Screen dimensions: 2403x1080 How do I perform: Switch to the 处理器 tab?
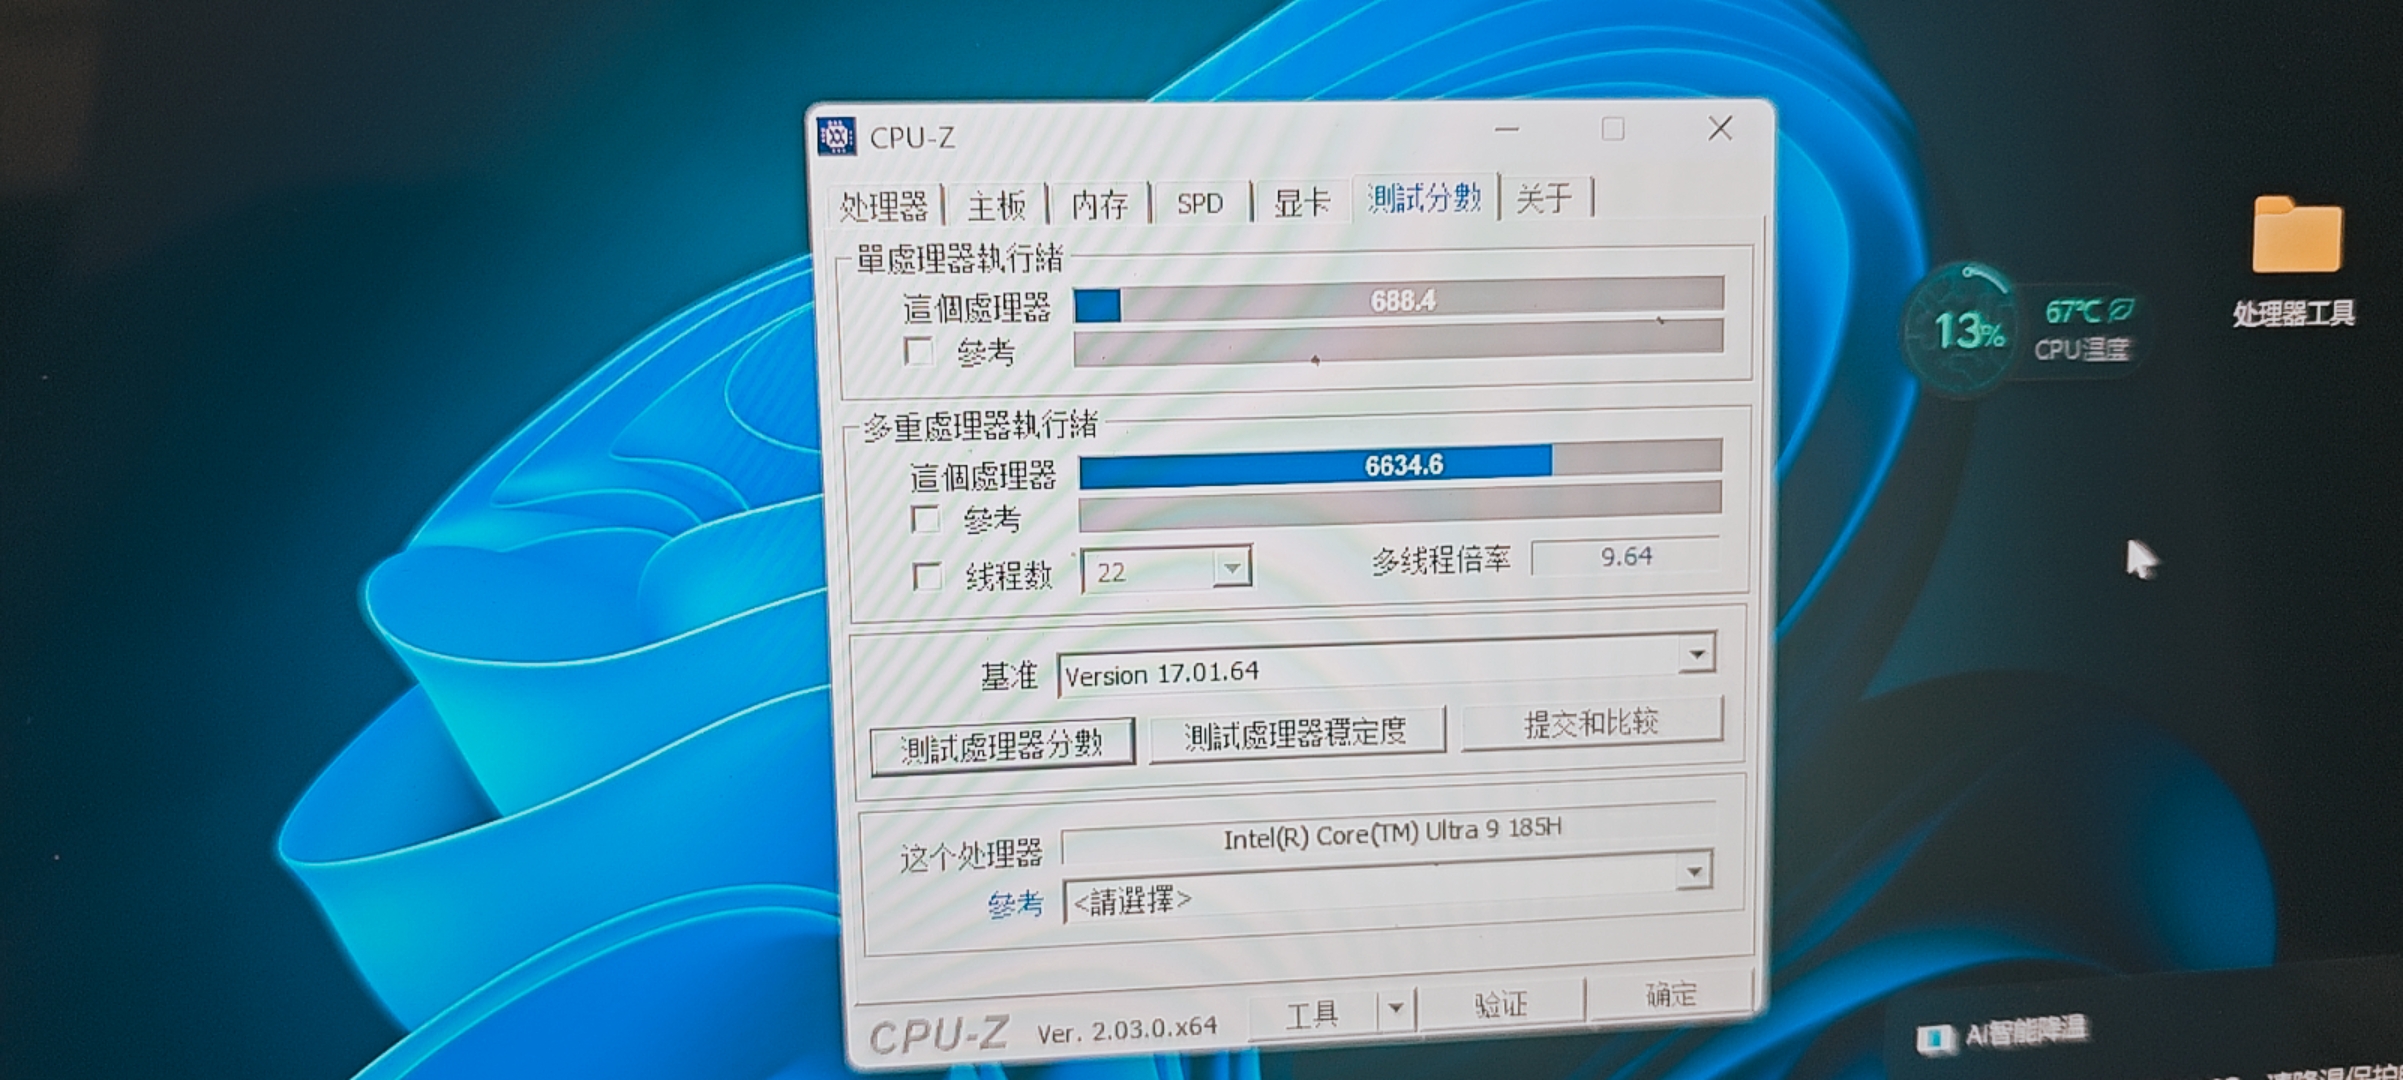pos(884,206)
